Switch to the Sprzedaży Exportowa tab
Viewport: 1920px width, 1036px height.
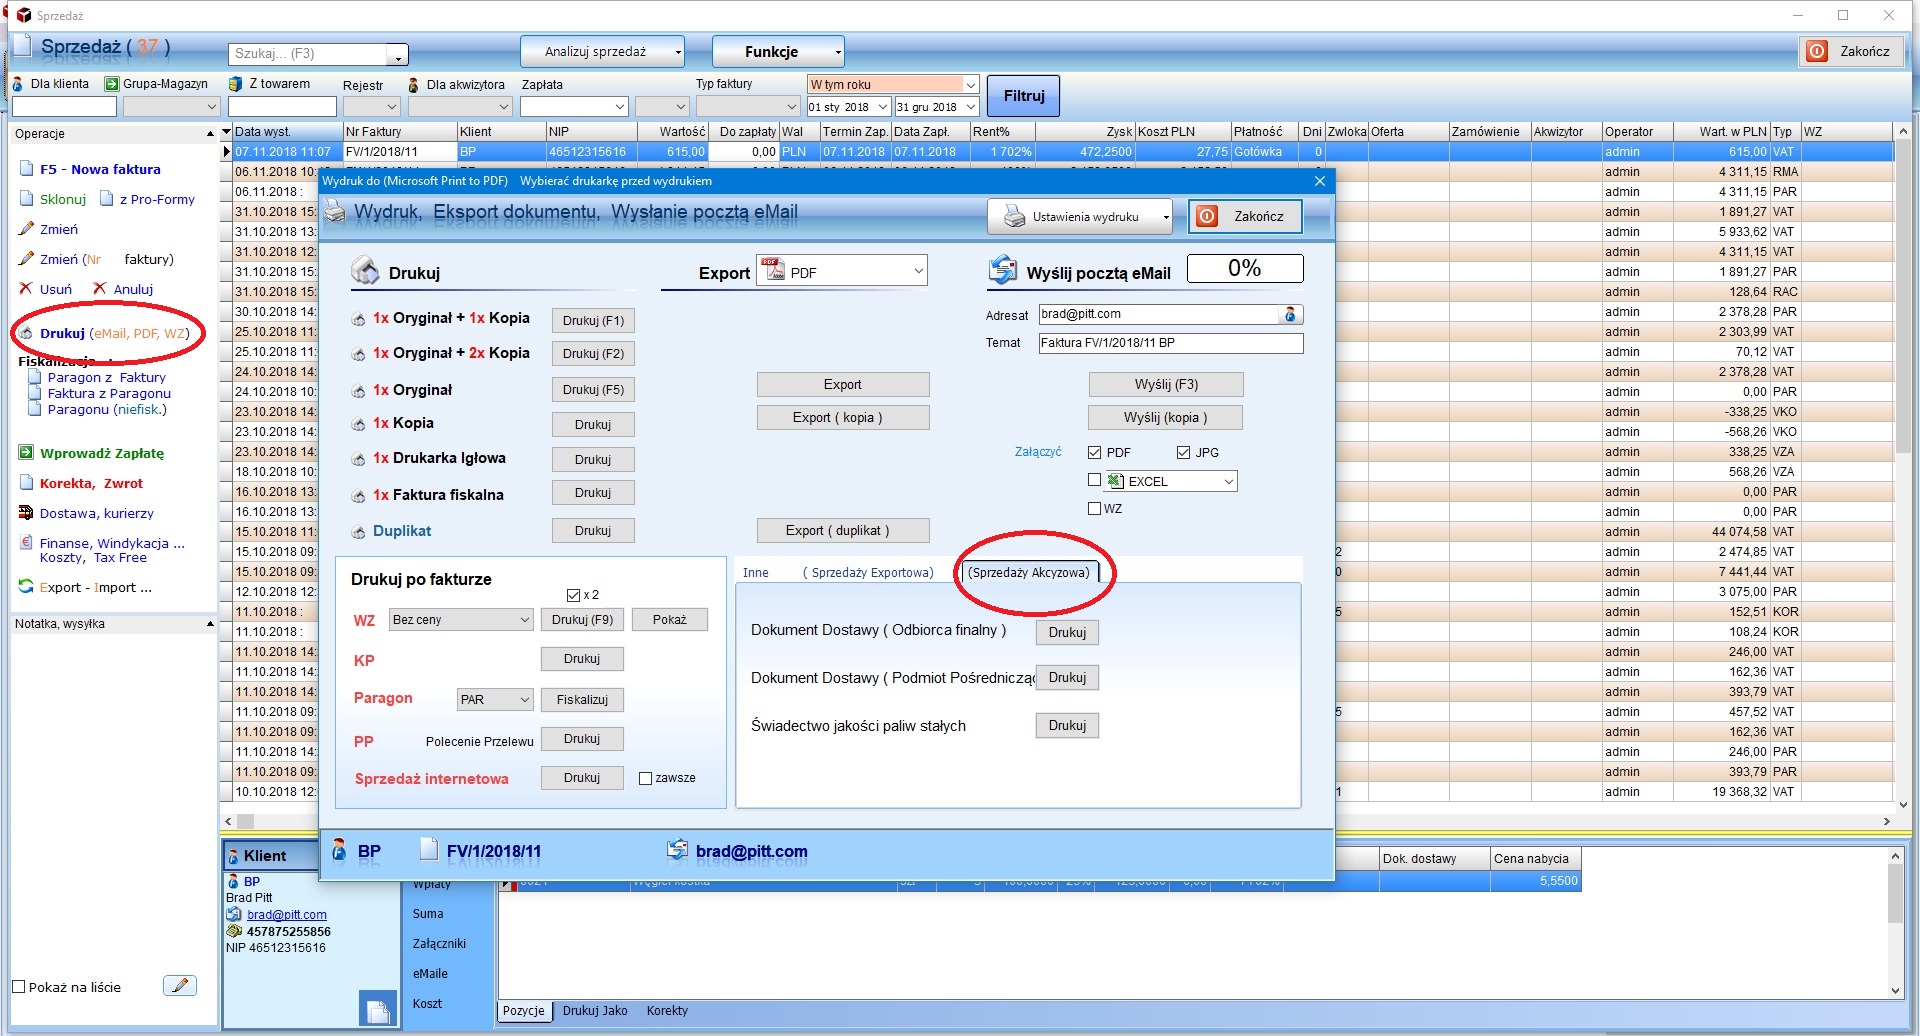(x=868, y=573)
